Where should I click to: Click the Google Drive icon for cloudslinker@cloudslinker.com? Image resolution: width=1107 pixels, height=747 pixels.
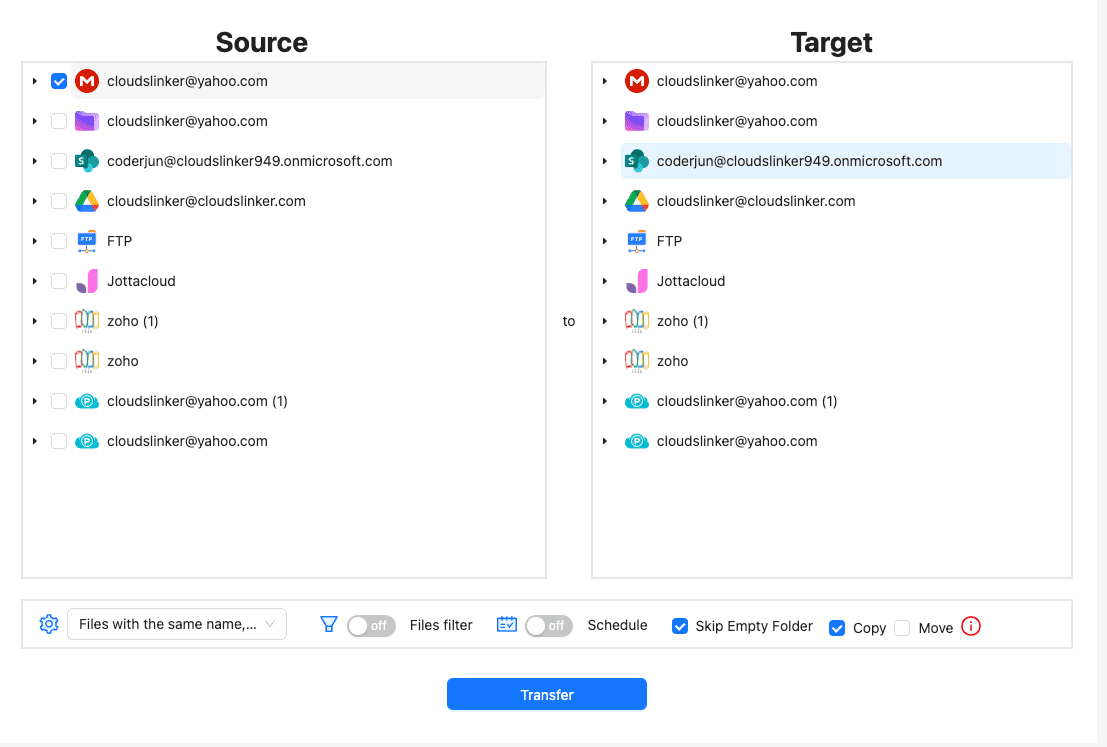(88, 200)
